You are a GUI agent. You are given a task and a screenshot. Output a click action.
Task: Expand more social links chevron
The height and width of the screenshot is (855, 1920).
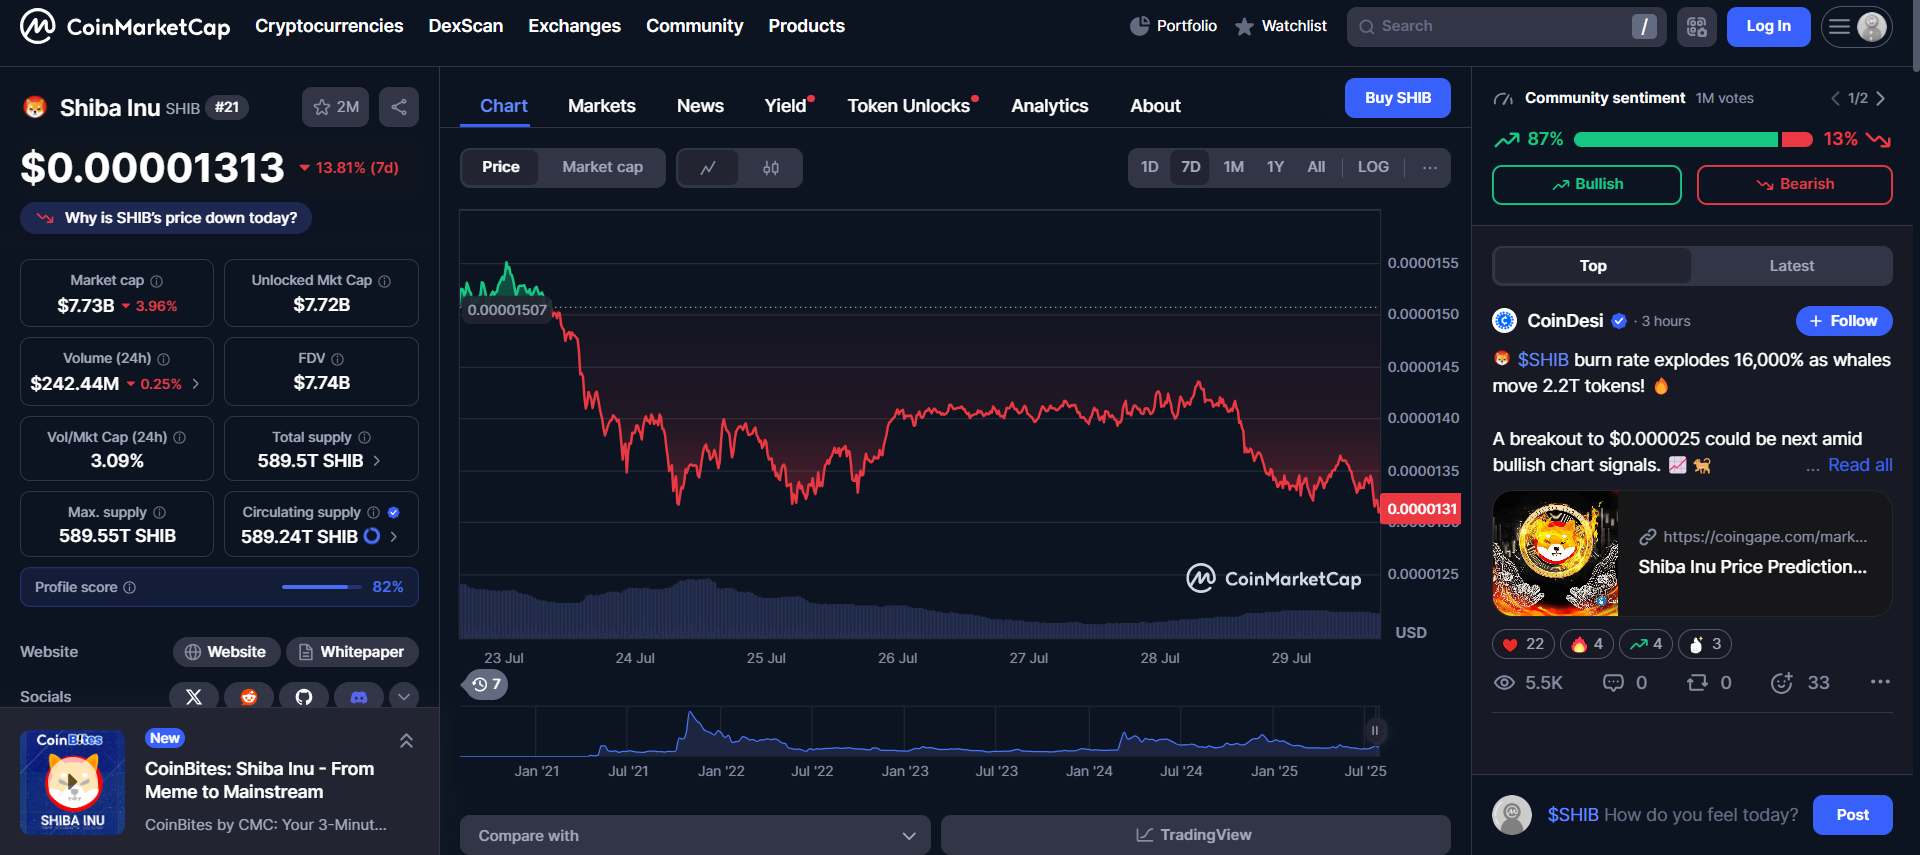[x=403, y=697]
